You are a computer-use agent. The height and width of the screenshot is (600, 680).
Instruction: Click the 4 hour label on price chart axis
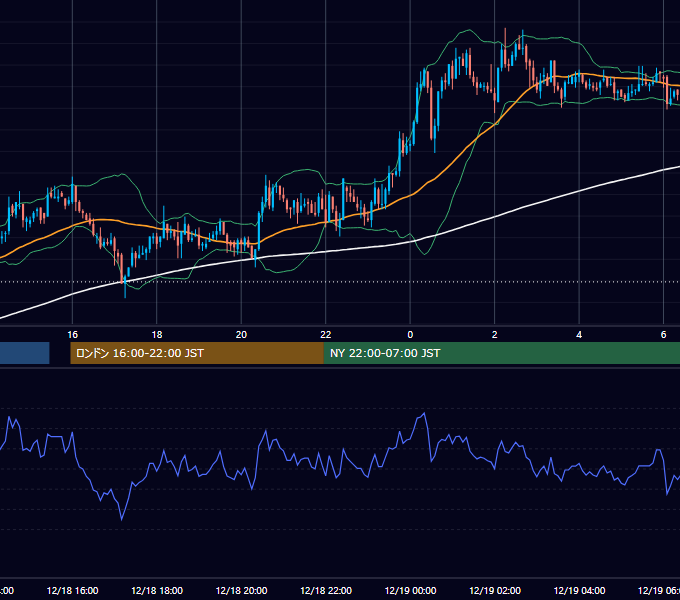click(579, 335)
